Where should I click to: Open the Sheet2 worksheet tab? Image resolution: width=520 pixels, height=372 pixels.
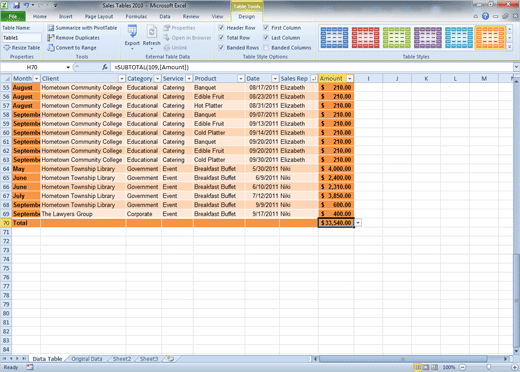tap(122, 359)
